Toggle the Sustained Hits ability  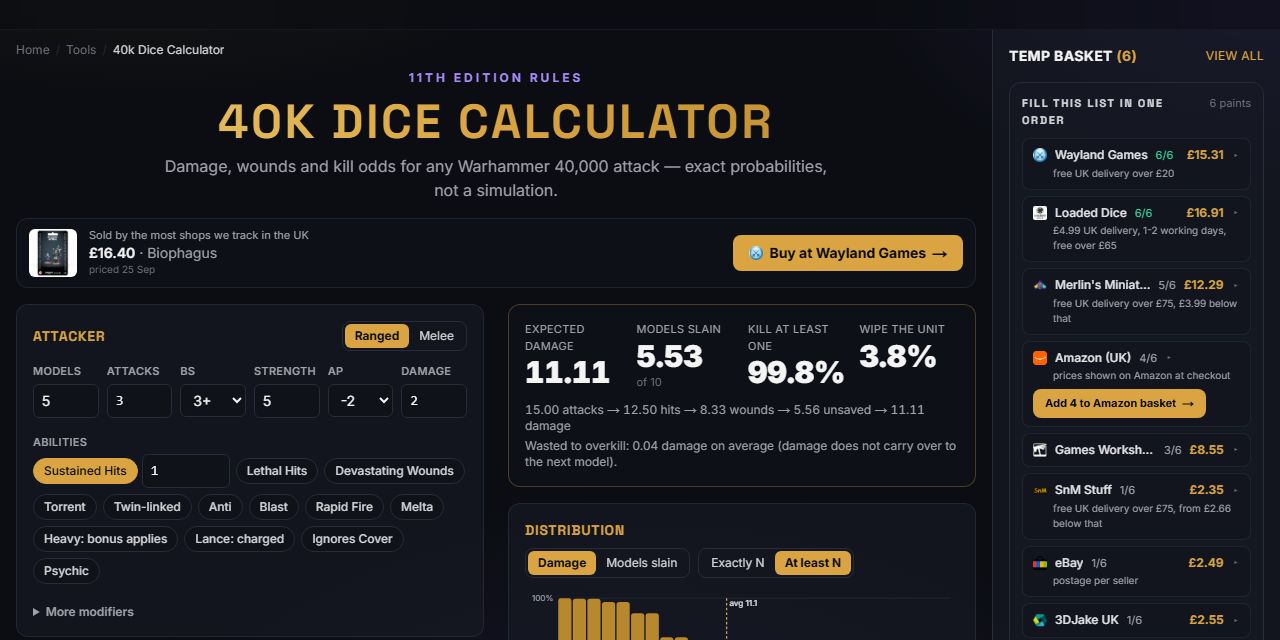coord(86,471)
